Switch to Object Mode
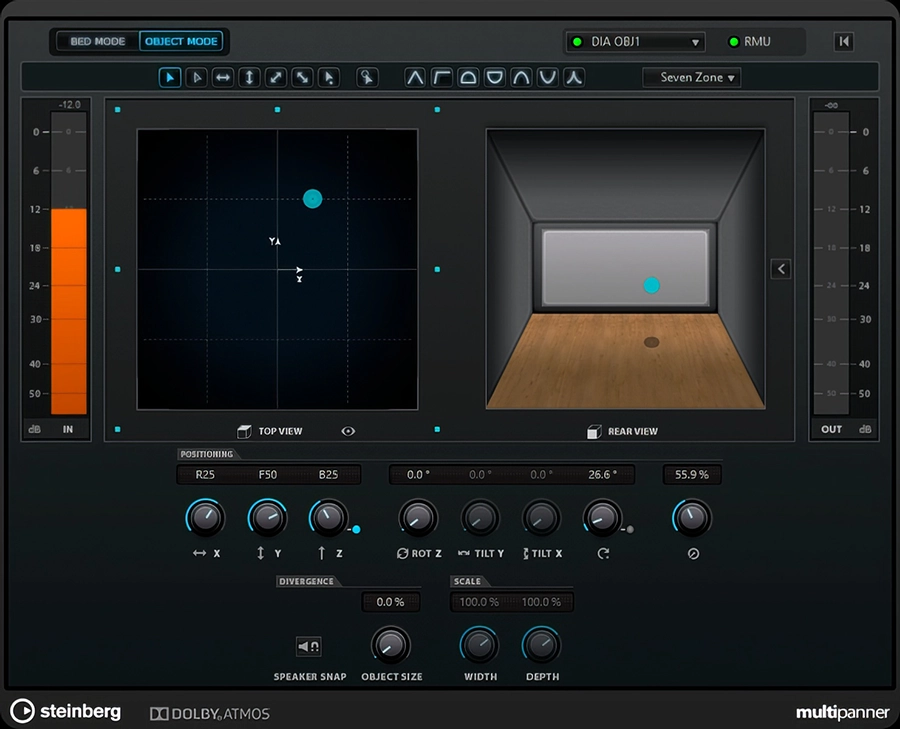This screenshot has width=900, height=729. pos(181,41)
